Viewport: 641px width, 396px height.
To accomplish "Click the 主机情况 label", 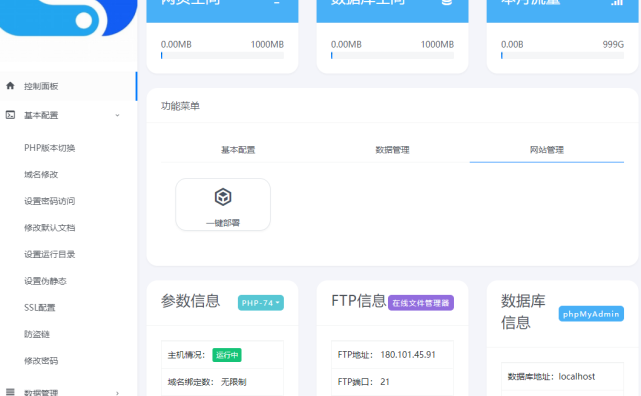I will tap(186, 355).
